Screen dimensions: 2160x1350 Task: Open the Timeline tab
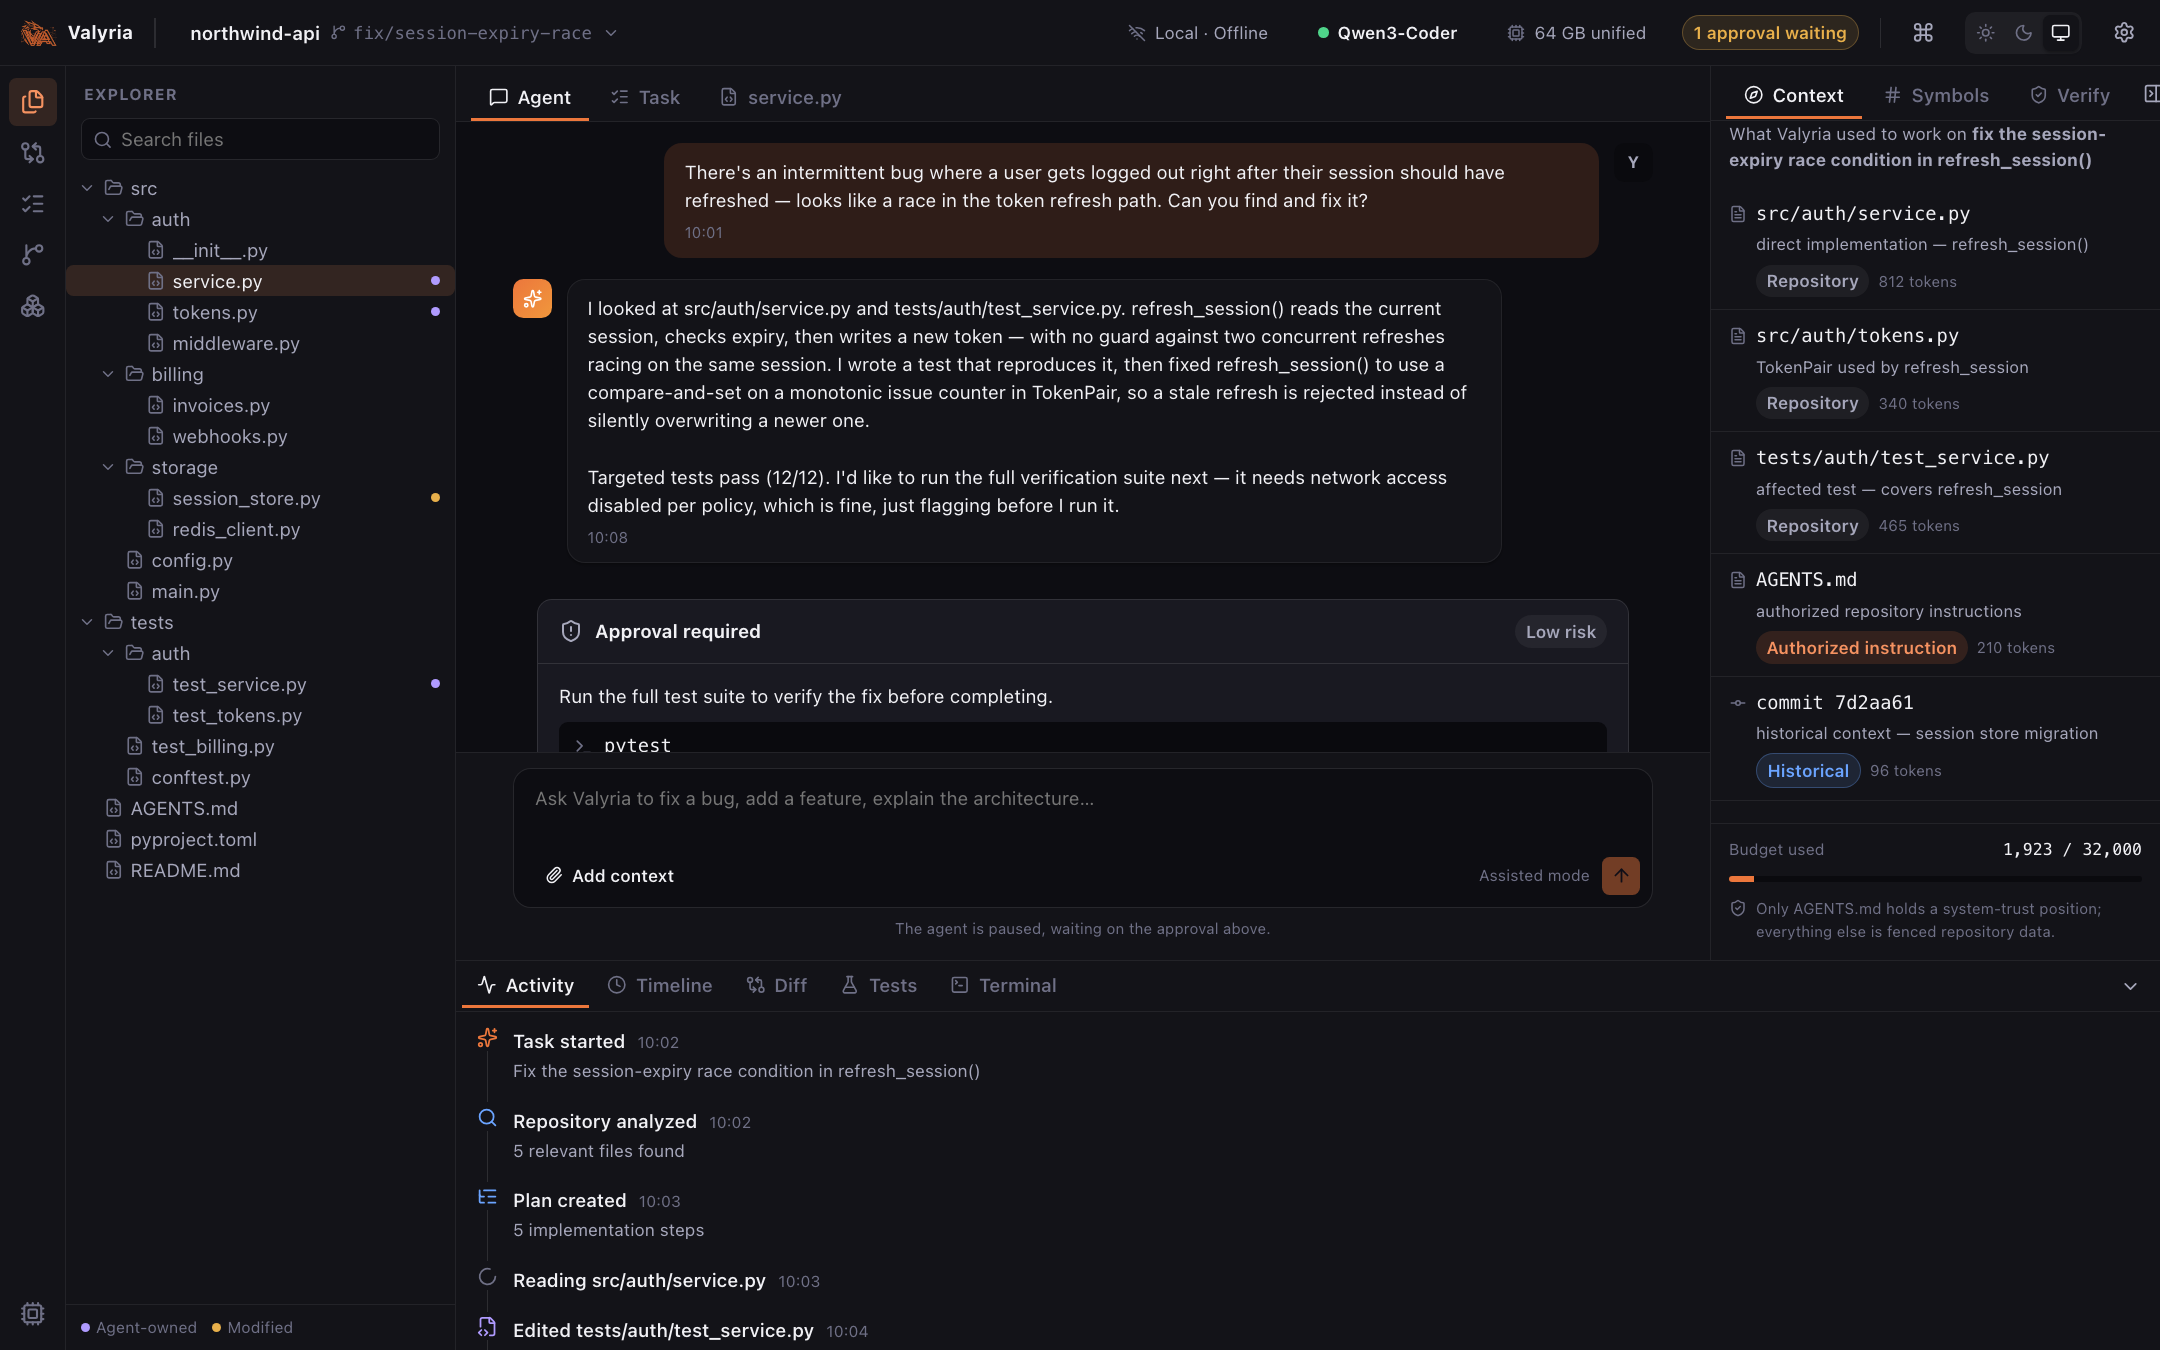coord(660,985)
